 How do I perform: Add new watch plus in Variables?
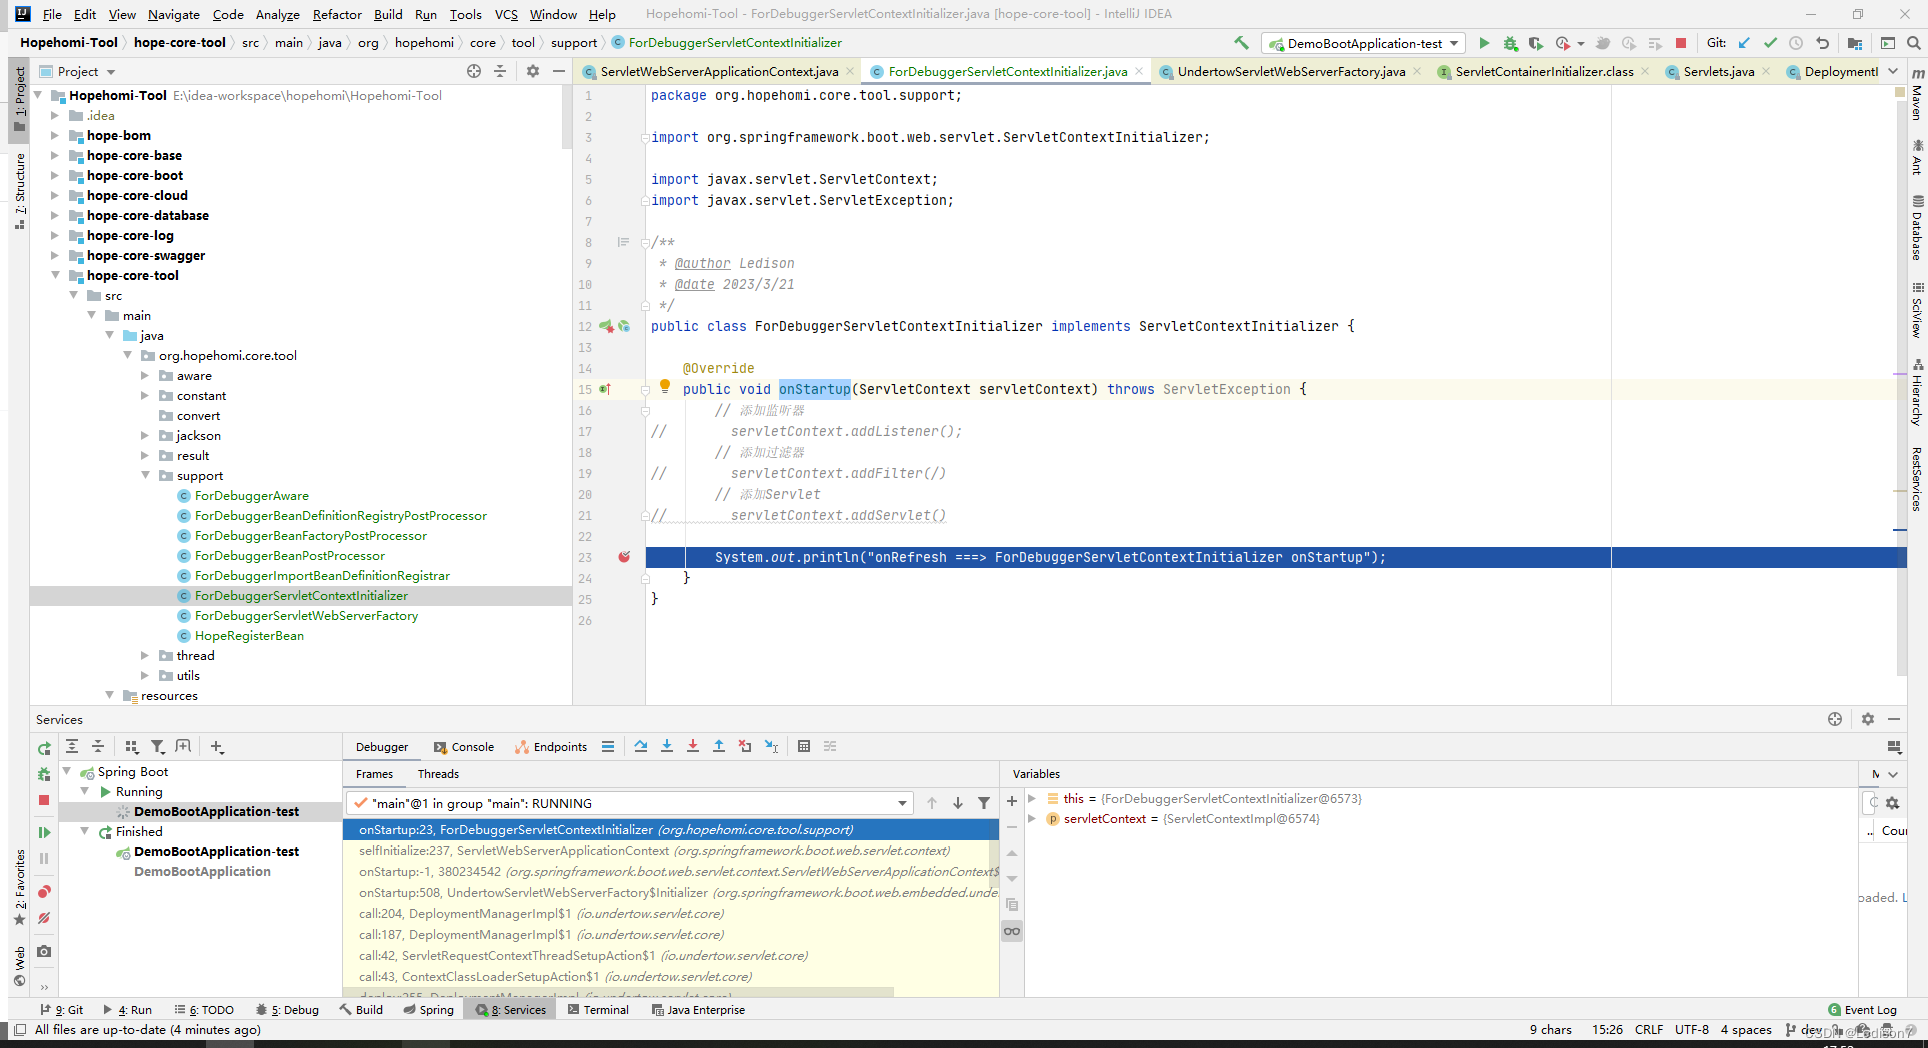point(1012,801)
